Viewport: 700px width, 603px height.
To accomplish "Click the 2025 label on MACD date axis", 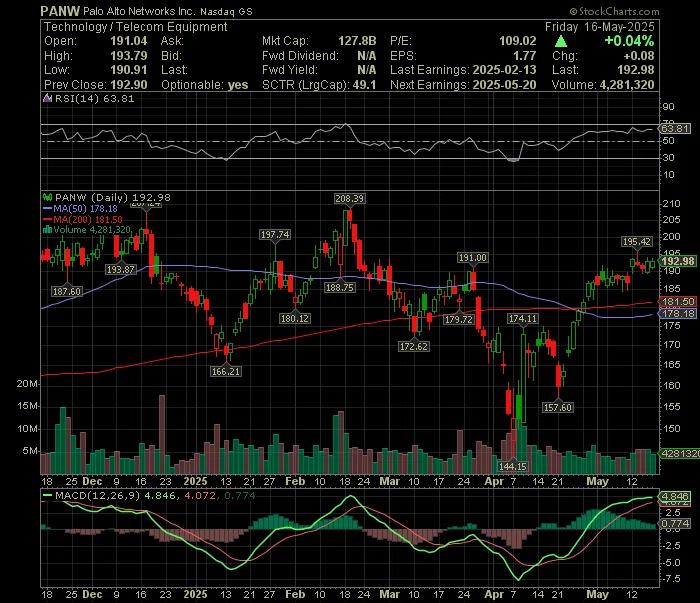I will [196, 595].
